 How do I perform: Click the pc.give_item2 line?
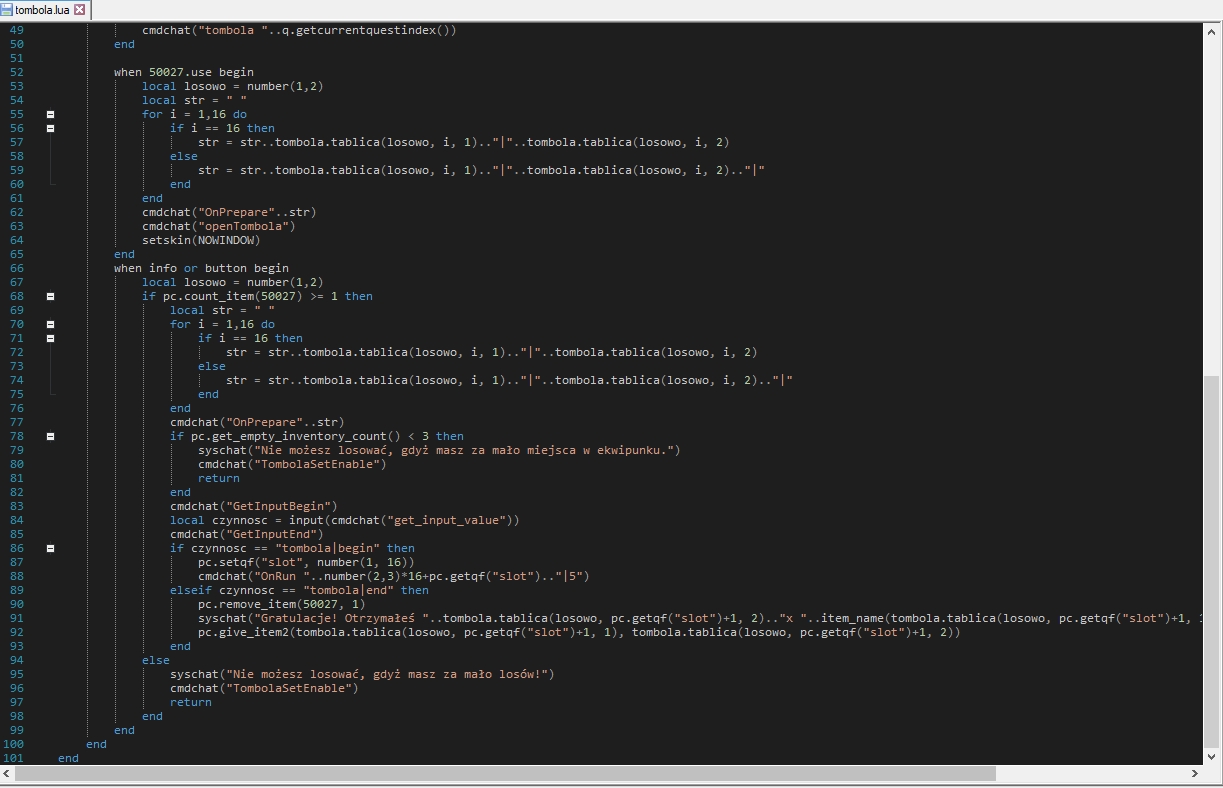(x=579, y=632)
